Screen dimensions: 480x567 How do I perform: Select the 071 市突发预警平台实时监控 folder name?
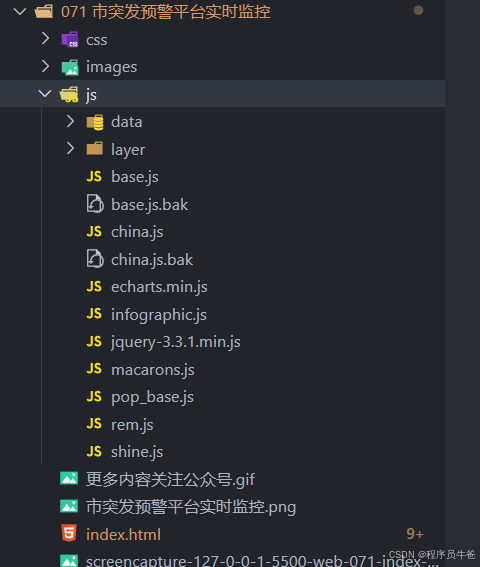pos(166,12)
